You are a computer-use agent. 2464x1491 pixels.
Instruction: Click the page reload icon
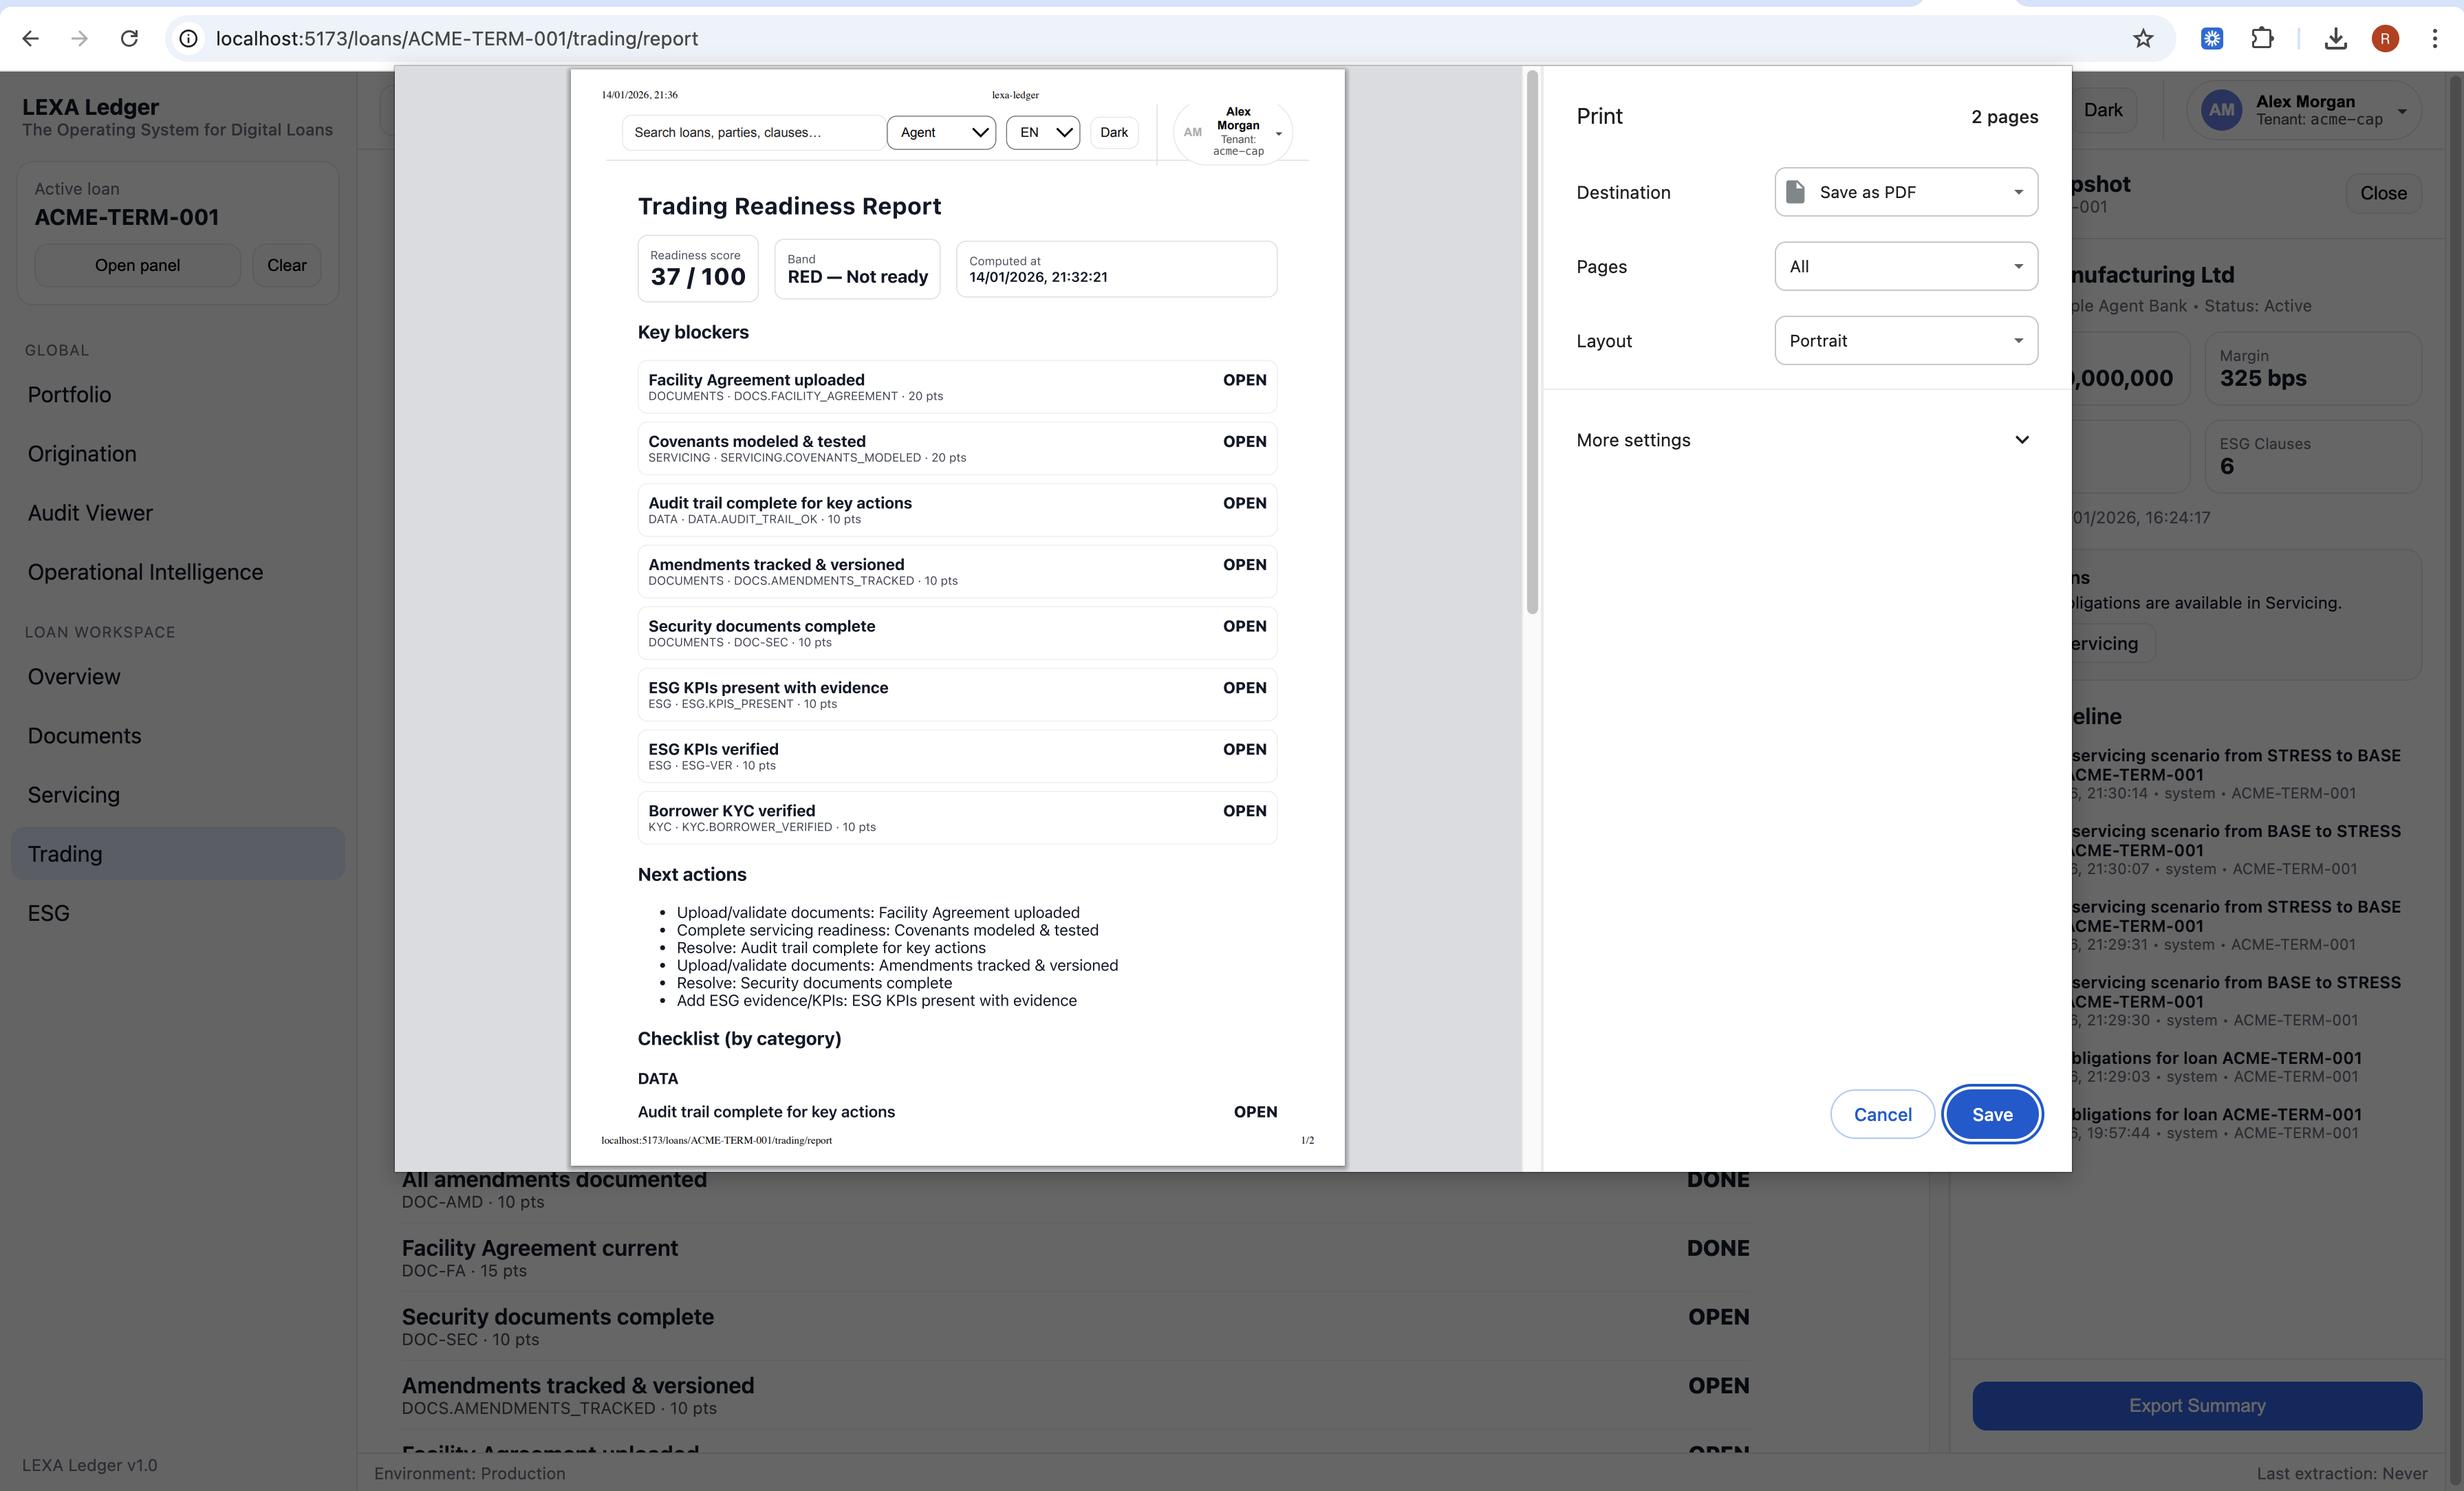pos(129,38)
